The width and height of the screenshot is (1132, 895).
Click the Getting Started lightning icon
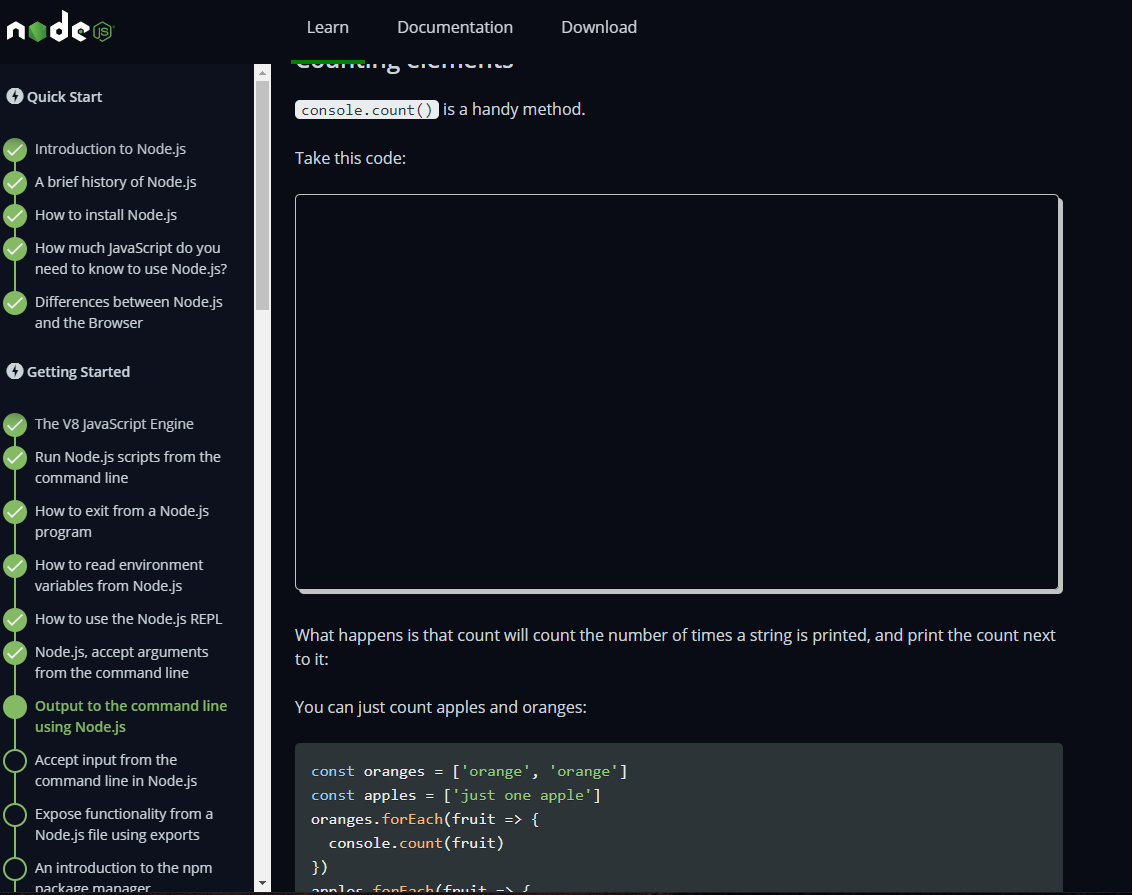[x=14, y=371]
